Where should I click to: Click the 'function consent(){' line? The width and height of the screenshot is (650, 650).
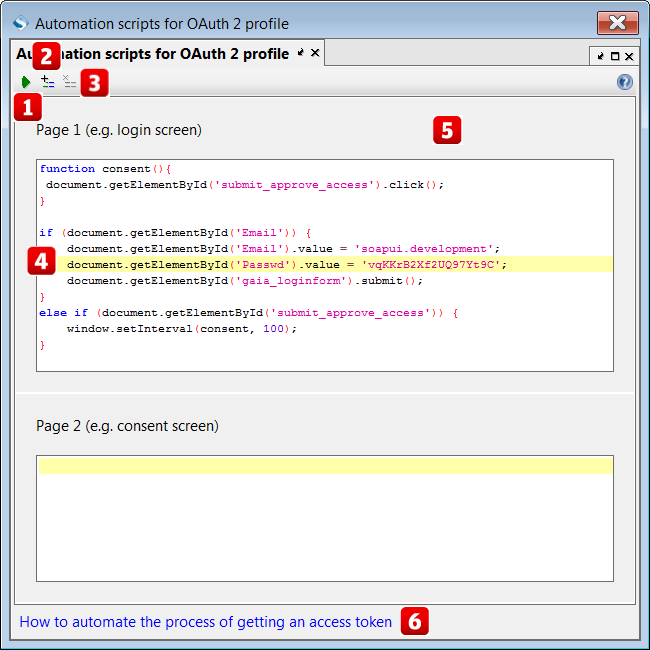pyautogui.click(x=105, y=169)
